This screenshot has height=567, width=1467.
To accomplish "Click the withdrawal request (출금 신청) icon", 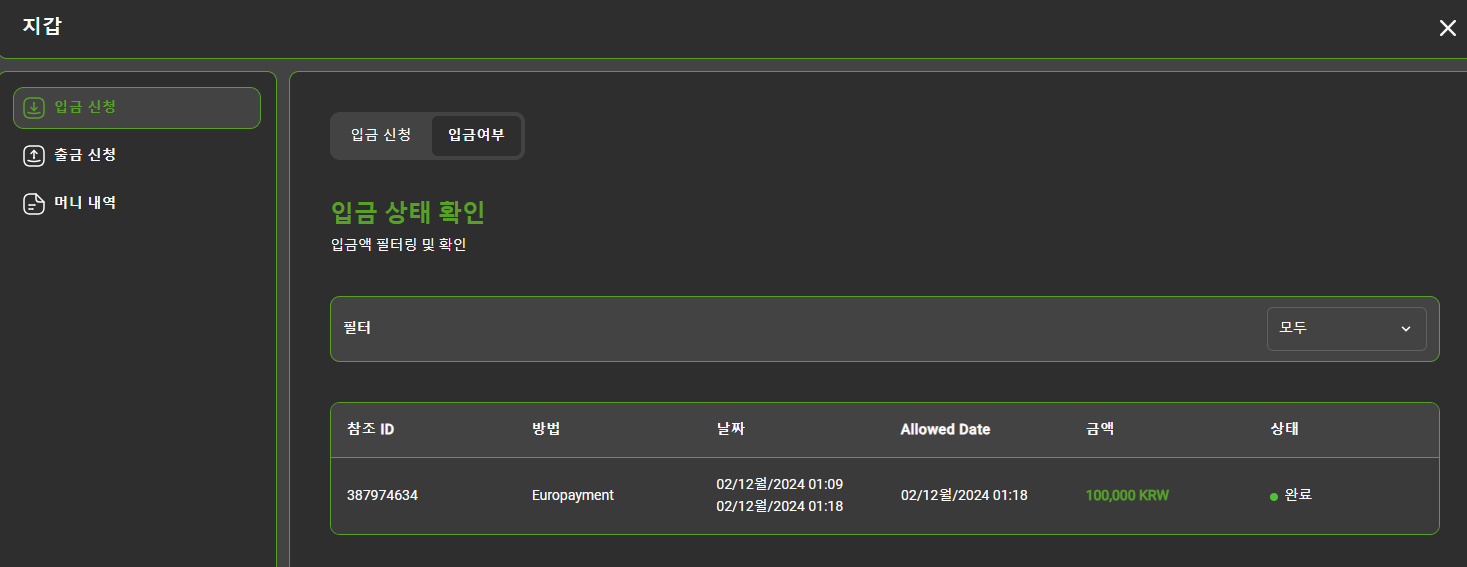I will [34, 155].
